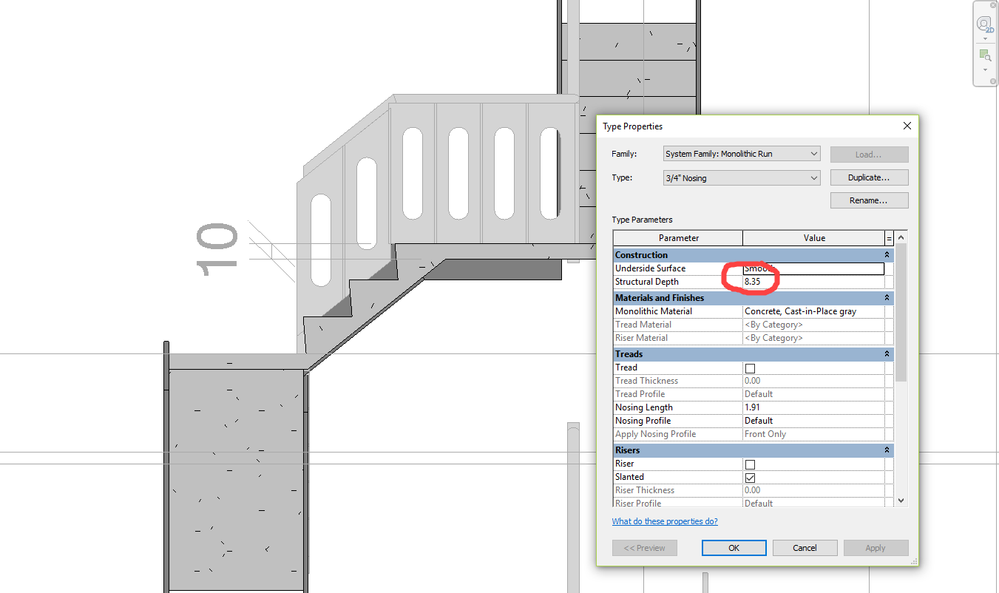Disable the Slanted checkbox
Screen dimensions: 999x593
[749, 477]
